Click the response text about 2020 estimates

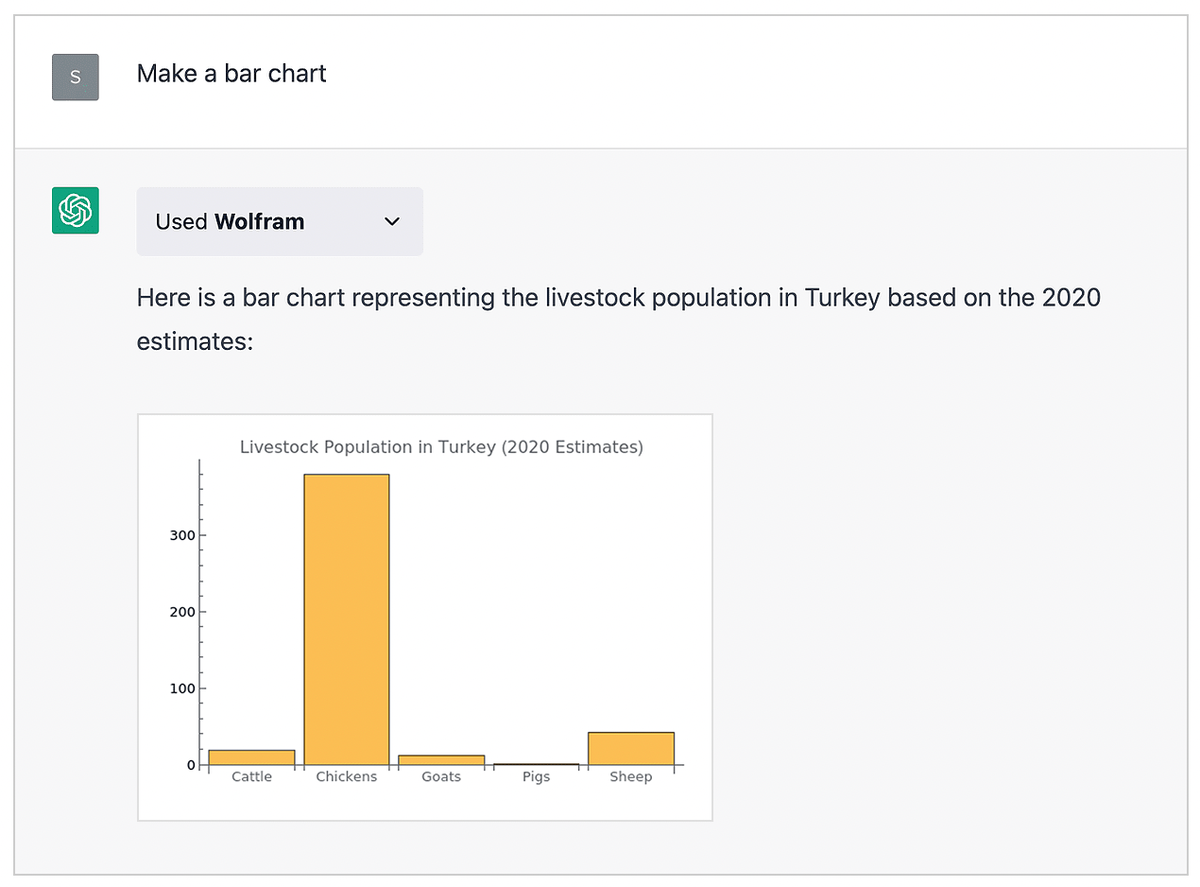(618, 320)
